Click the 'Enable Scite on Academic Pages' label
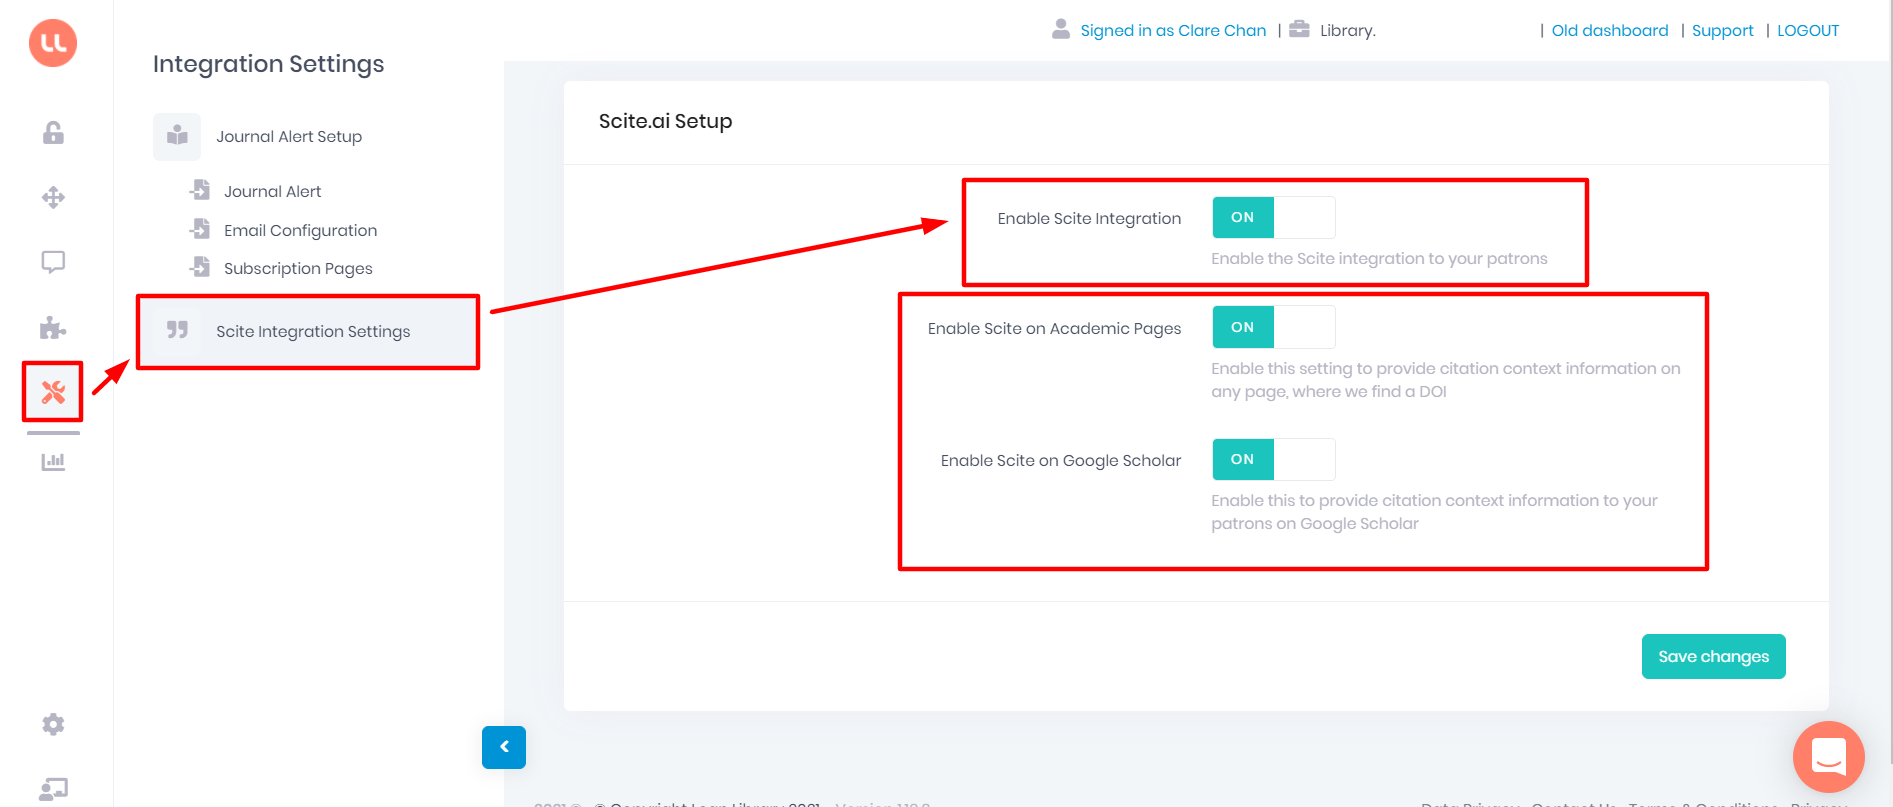Viewport: 1893px width, 807px height. click(1054, 328)
